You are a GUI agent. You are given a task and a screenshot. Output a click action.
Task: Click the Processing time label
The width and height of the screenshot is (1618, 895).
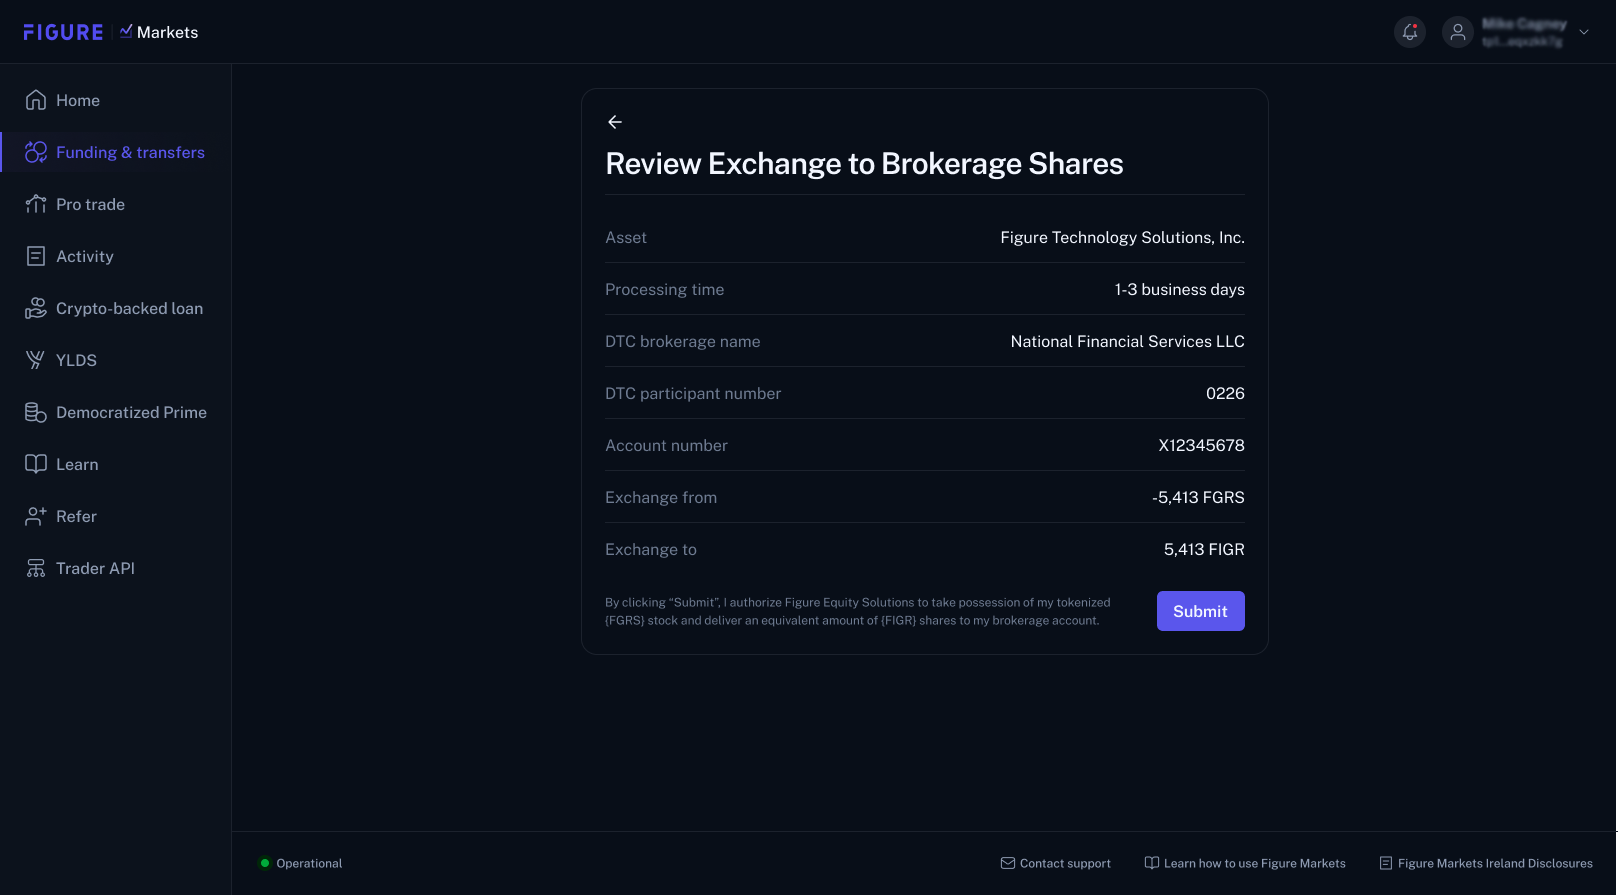(x=664, y=289)
